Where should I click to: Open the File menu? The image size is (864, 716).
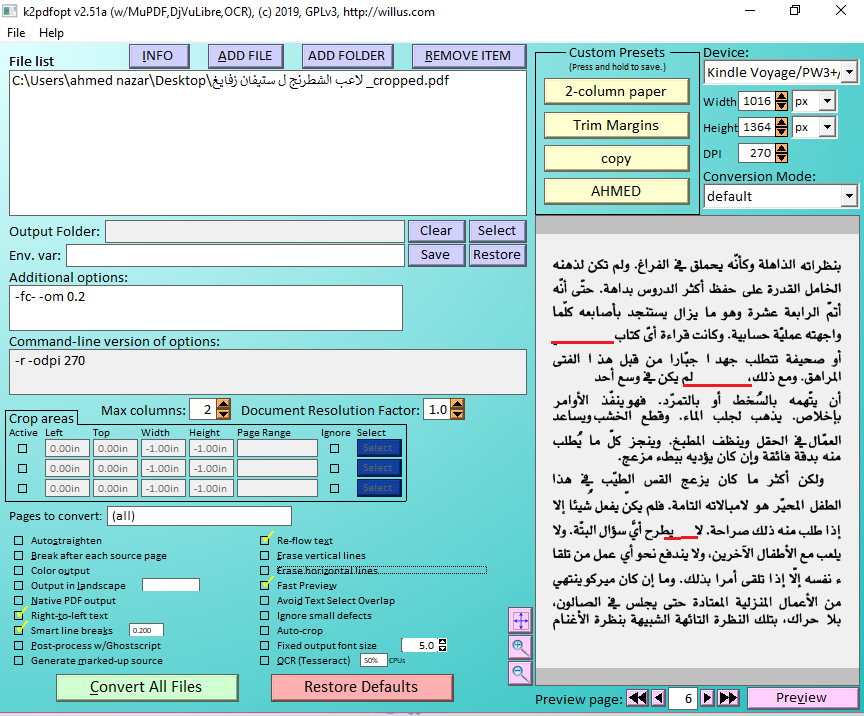tap(16, 33)
